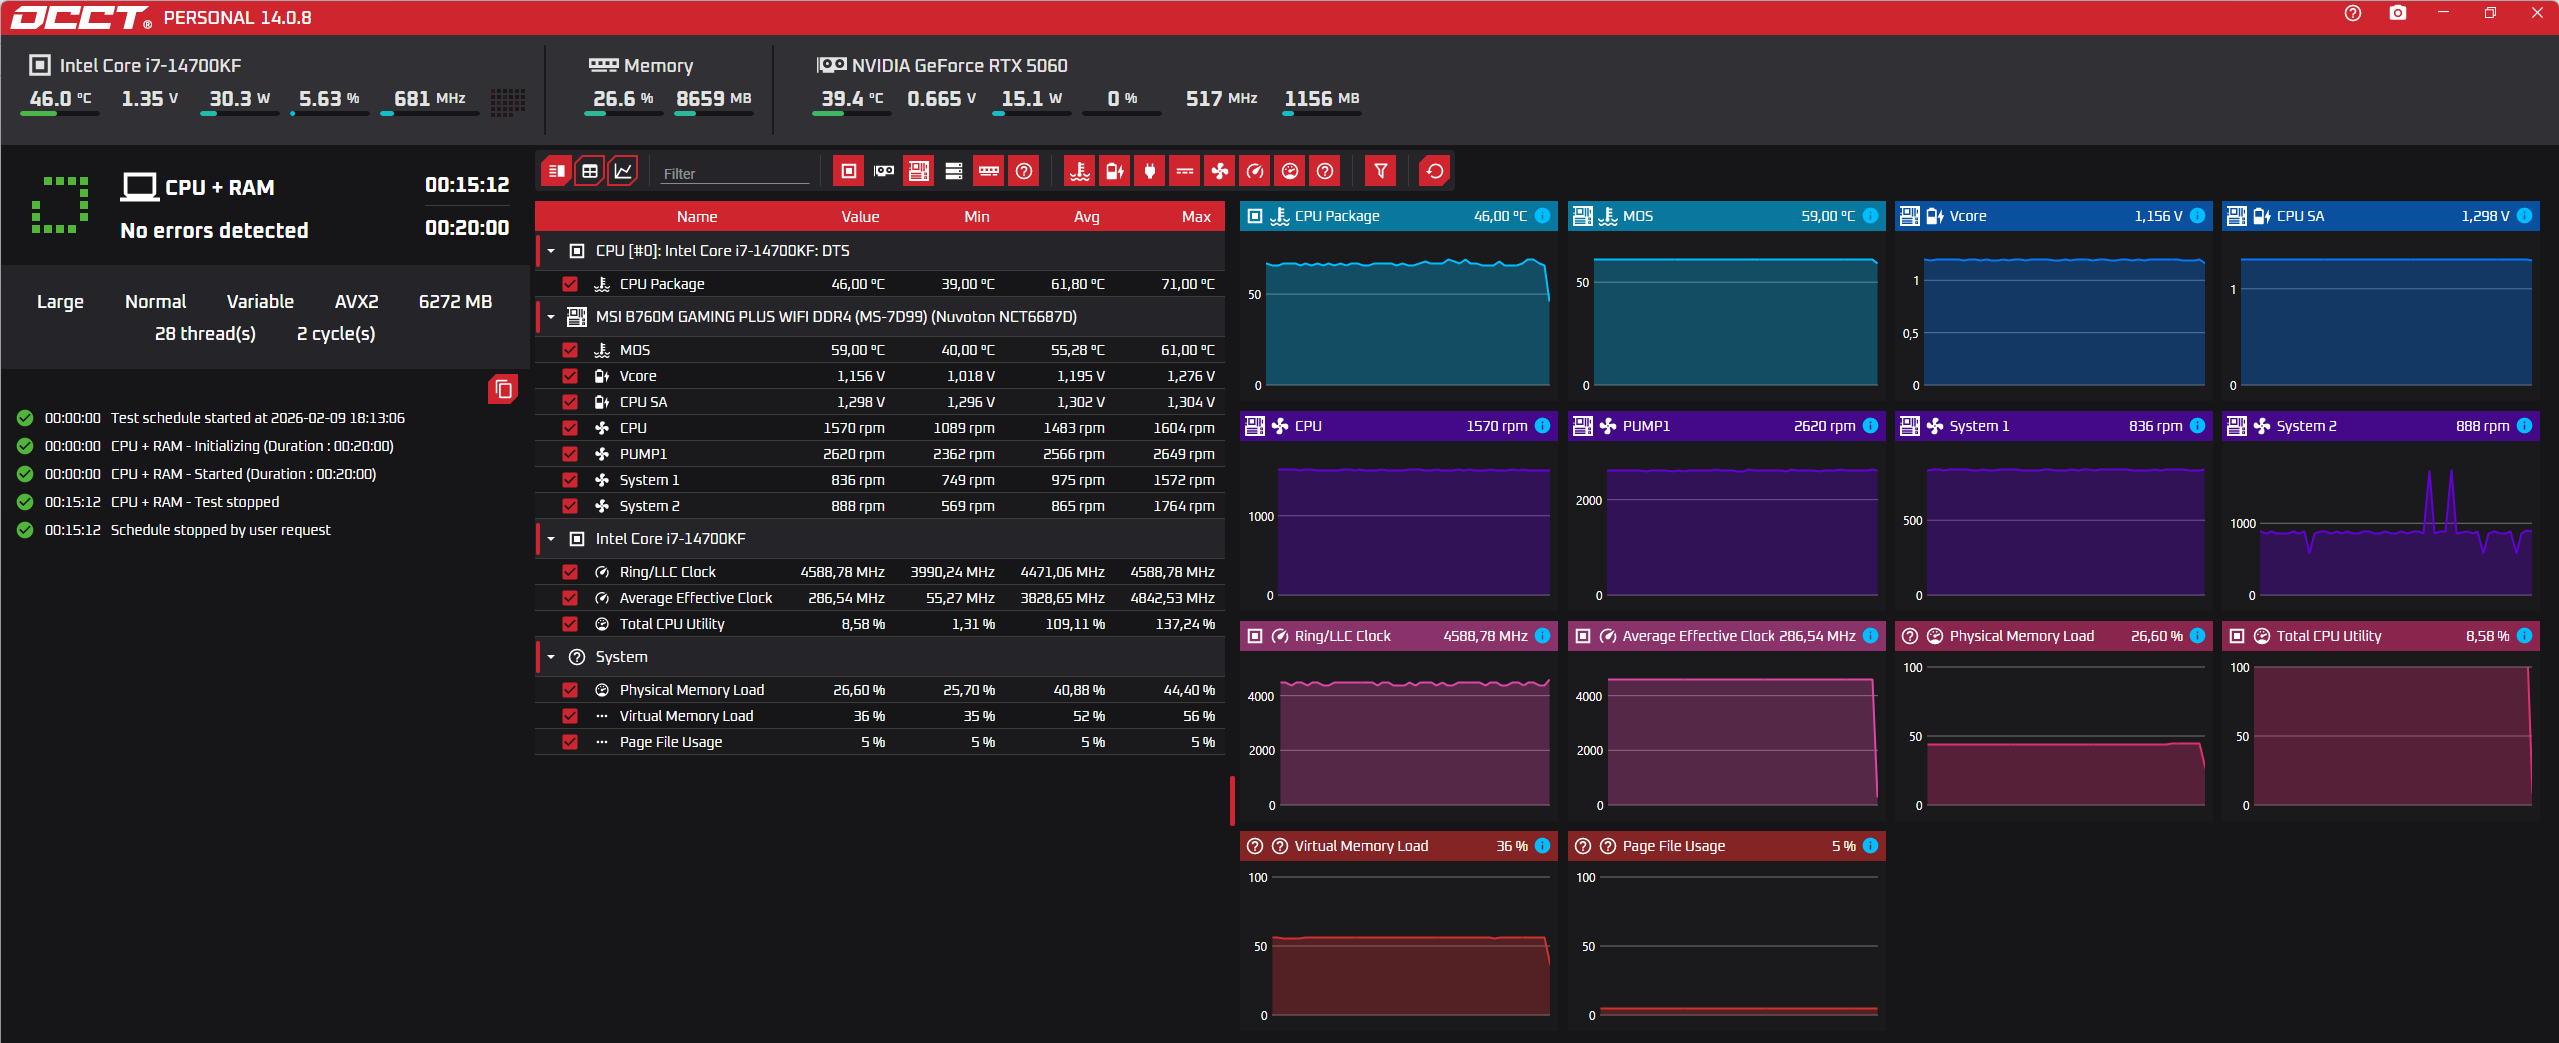Image resolution: width=2559 pixels, height=1043 pixels.
Task: Click the funnel filter icon
Action: [x=1381, y=171]
